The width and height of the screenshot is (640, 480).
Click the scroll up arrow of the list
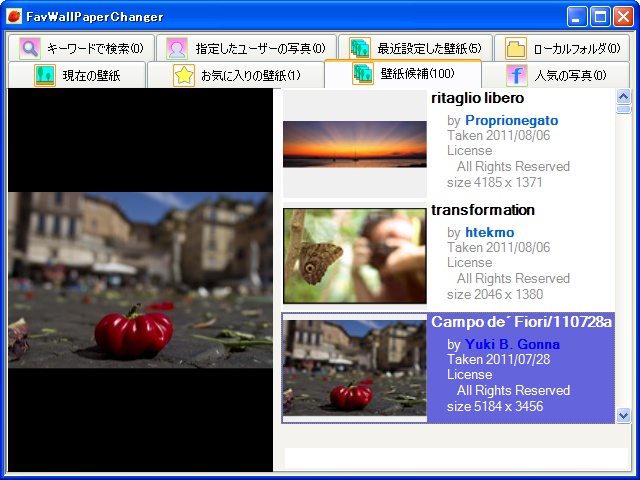(623, 97)
